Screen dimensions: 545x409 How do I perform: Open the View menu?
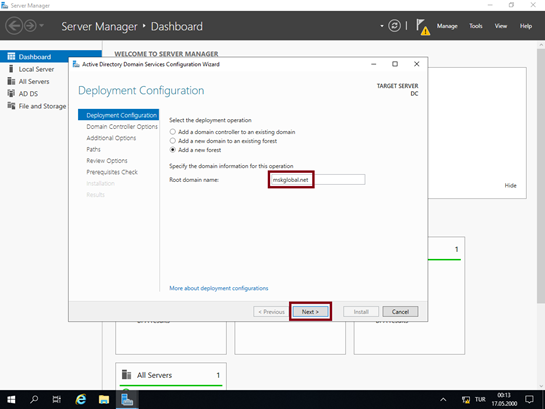[x=501, y=26]
